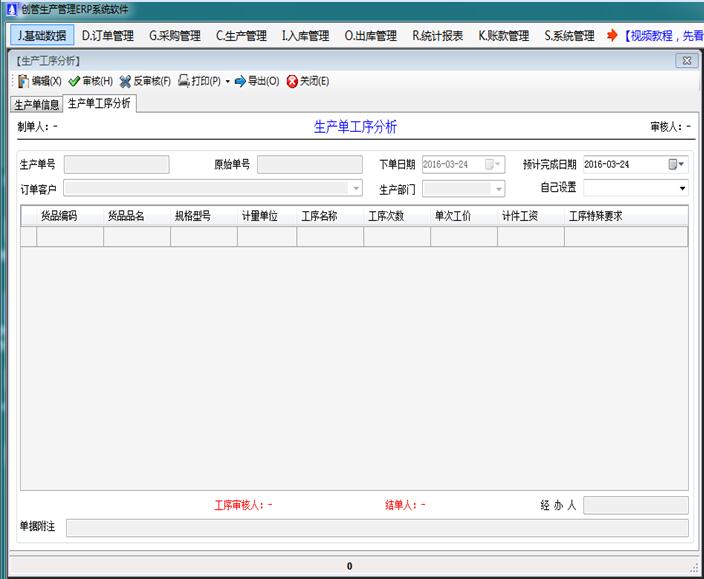704x579 pixels.
Task: Expand the 自己设置 dropdown
Action: [683, 188]
